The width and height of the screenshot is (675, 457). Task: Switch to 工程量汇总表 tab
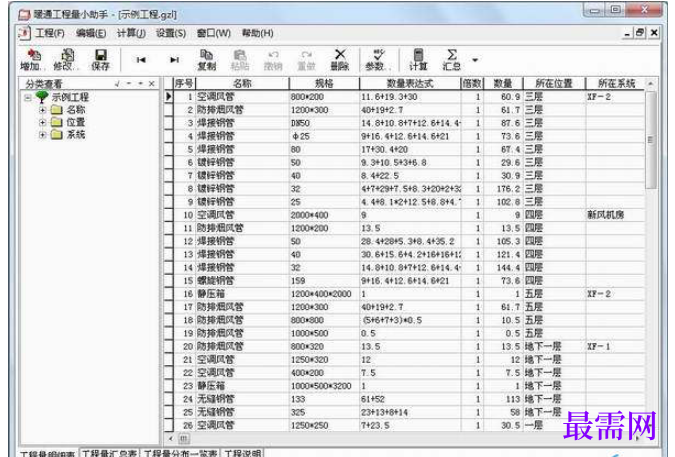(110, 453)
